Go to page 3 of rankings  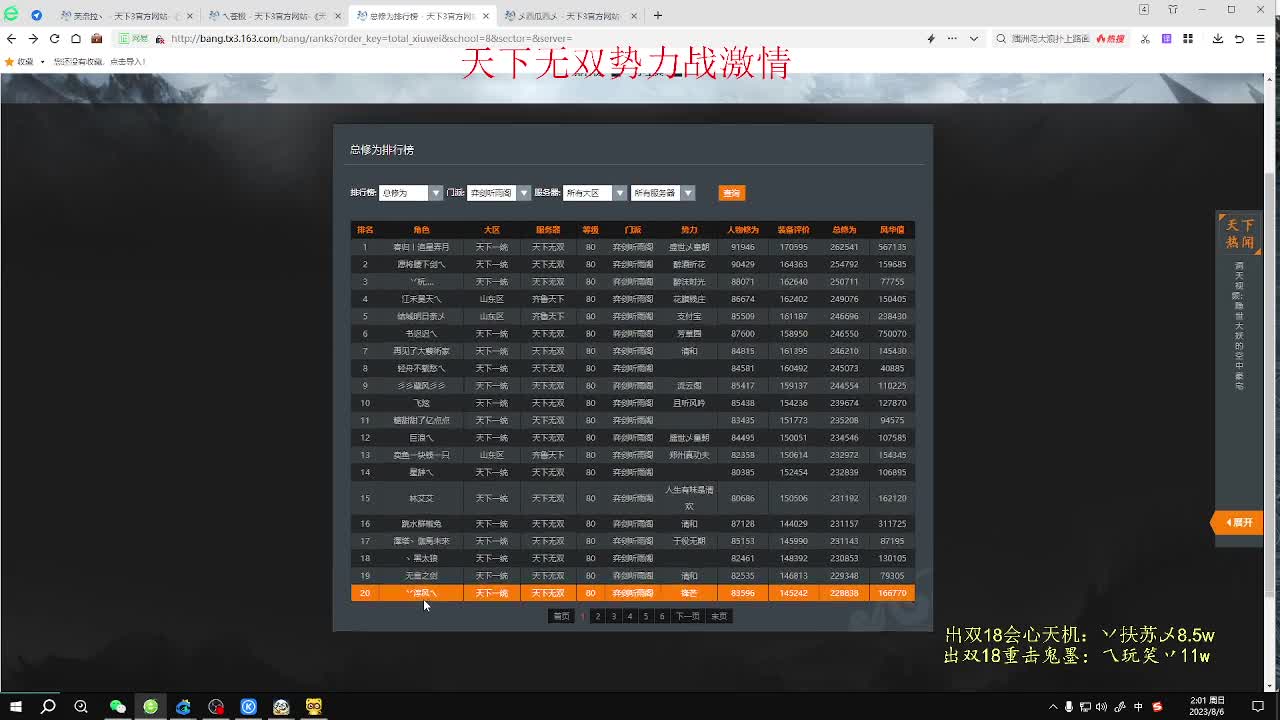[x=614, y=616]
